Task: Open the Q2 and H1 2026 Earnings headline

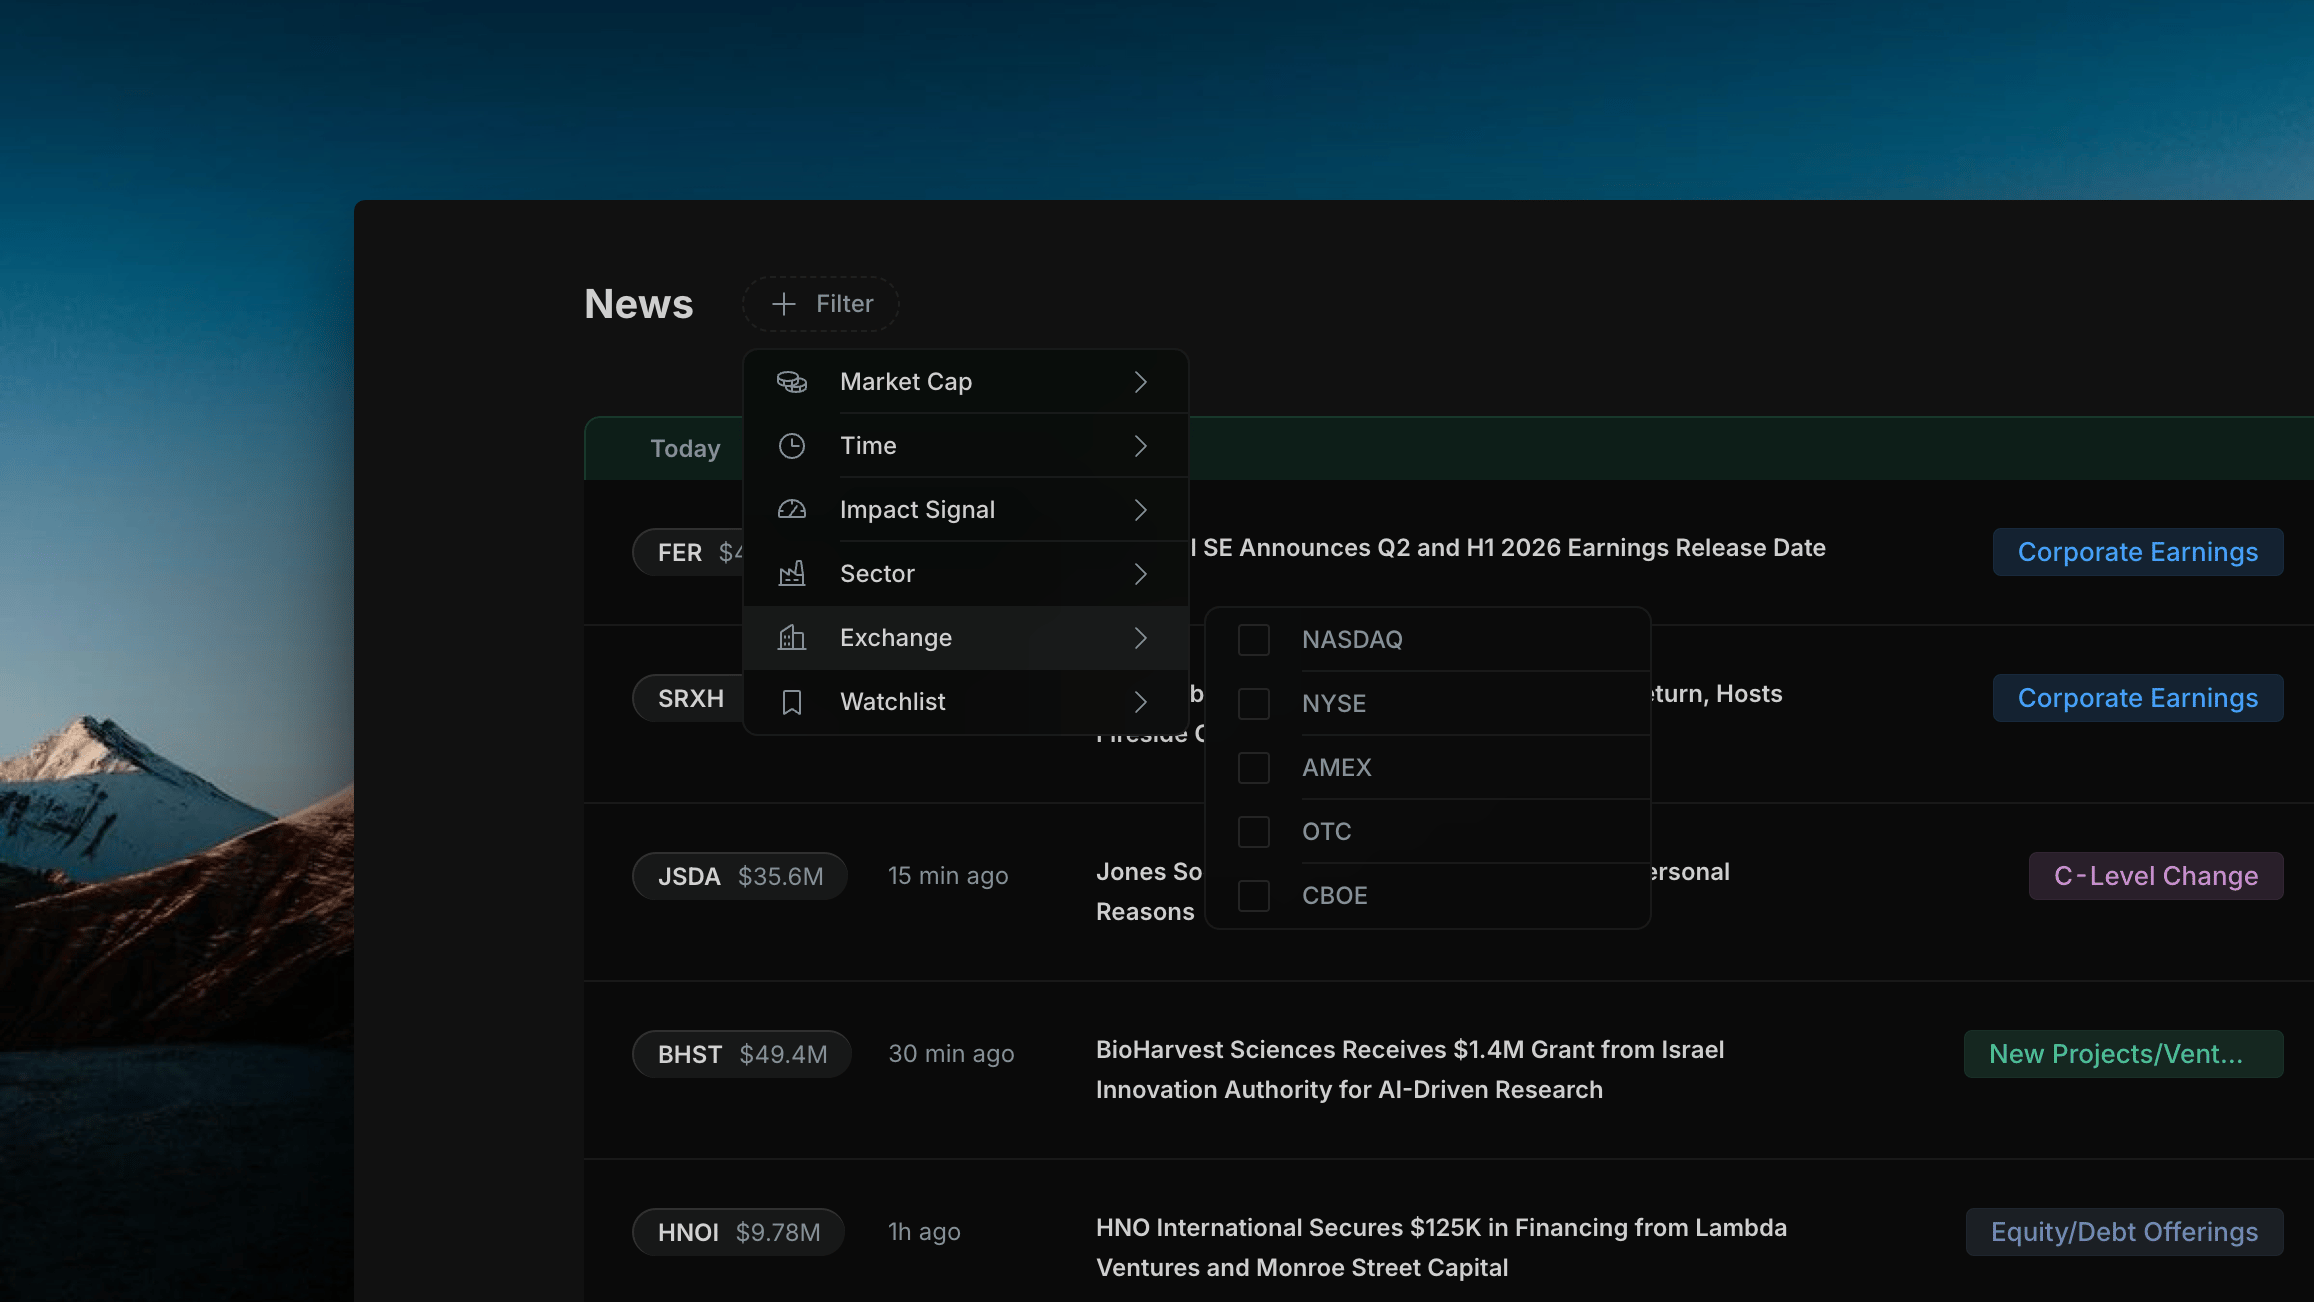Action: point(1508,548)
